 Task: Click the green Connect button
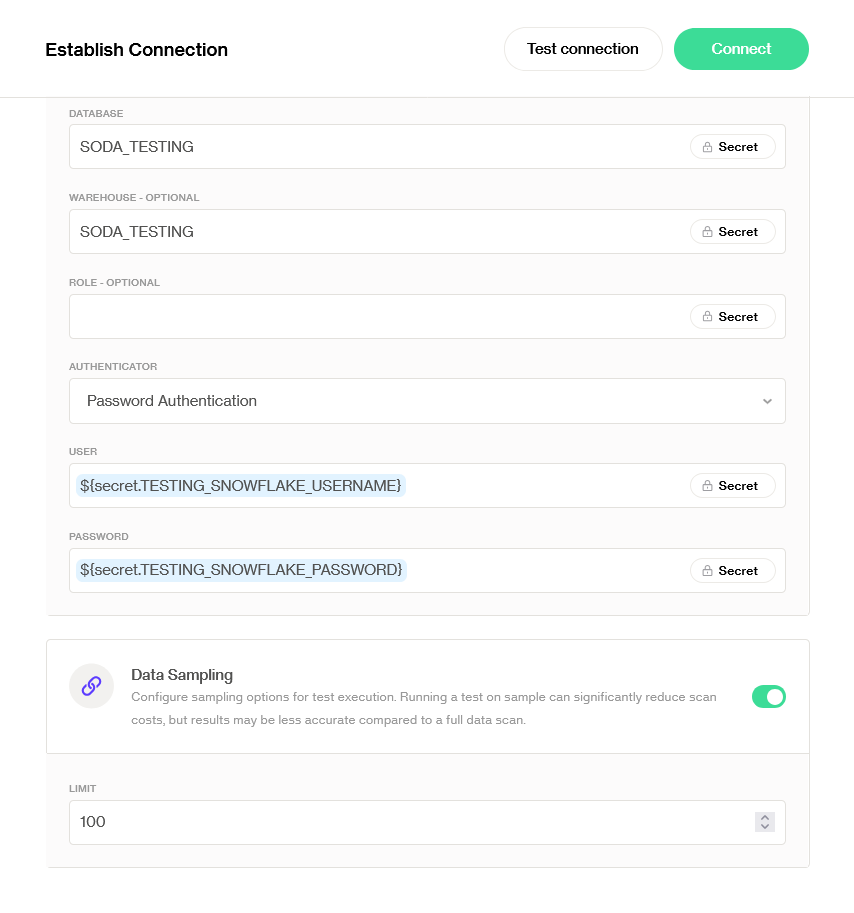741,49
